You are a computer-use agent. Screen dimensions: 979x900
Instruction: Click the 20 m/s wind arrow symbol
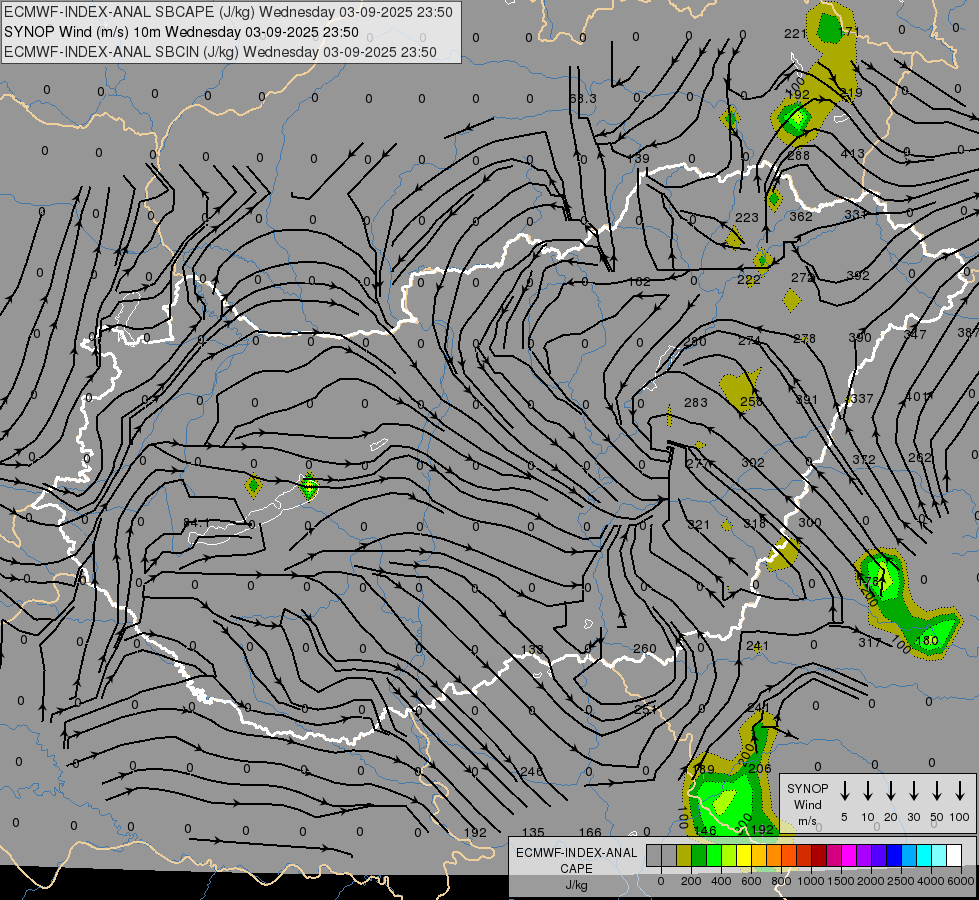pyautogui.click(x=890, y=790)
